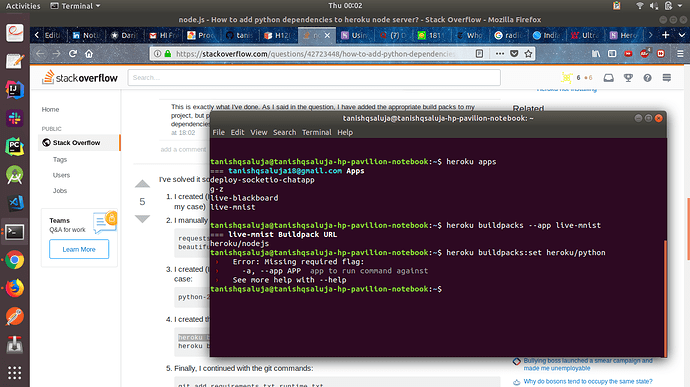
Task: Open PyCharm from the dock
Action: pos(15,147)
